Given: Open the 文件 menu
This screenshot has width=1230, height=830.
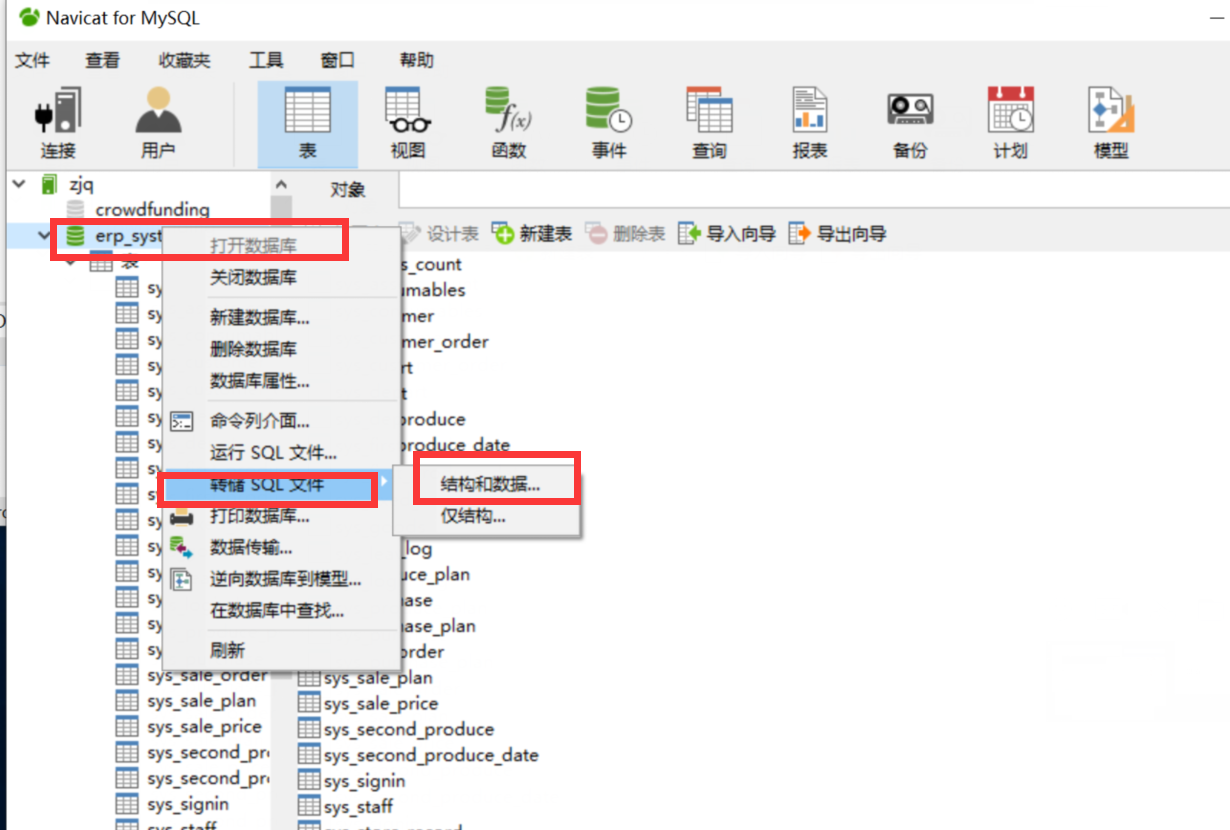Looking at the screenshot, I should click(x=32, y=61).
